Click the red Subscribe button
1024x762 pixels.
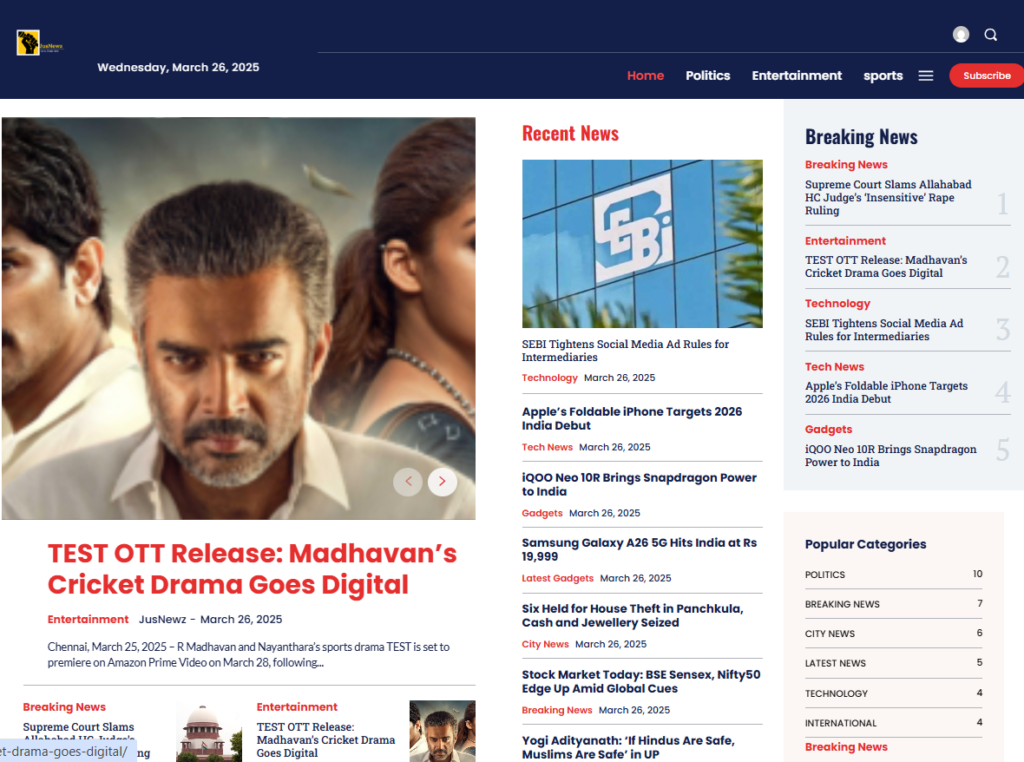pos(986,76)
